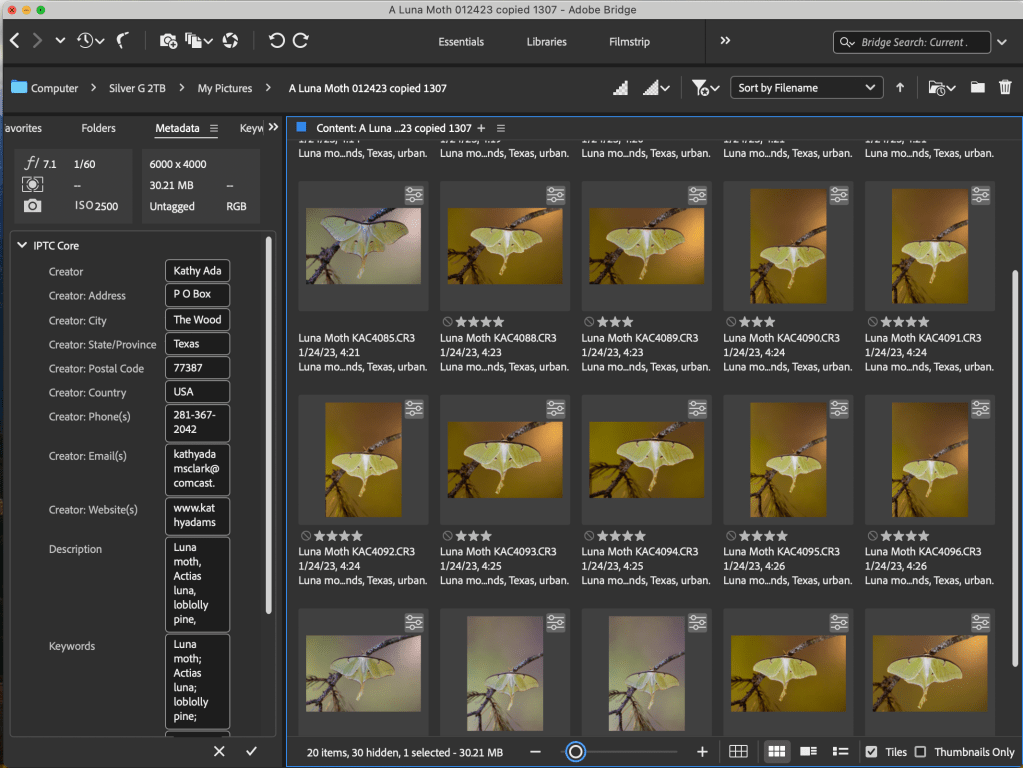
Task: Open the Sort by Filename dropdown
Action: pos(806,88)
